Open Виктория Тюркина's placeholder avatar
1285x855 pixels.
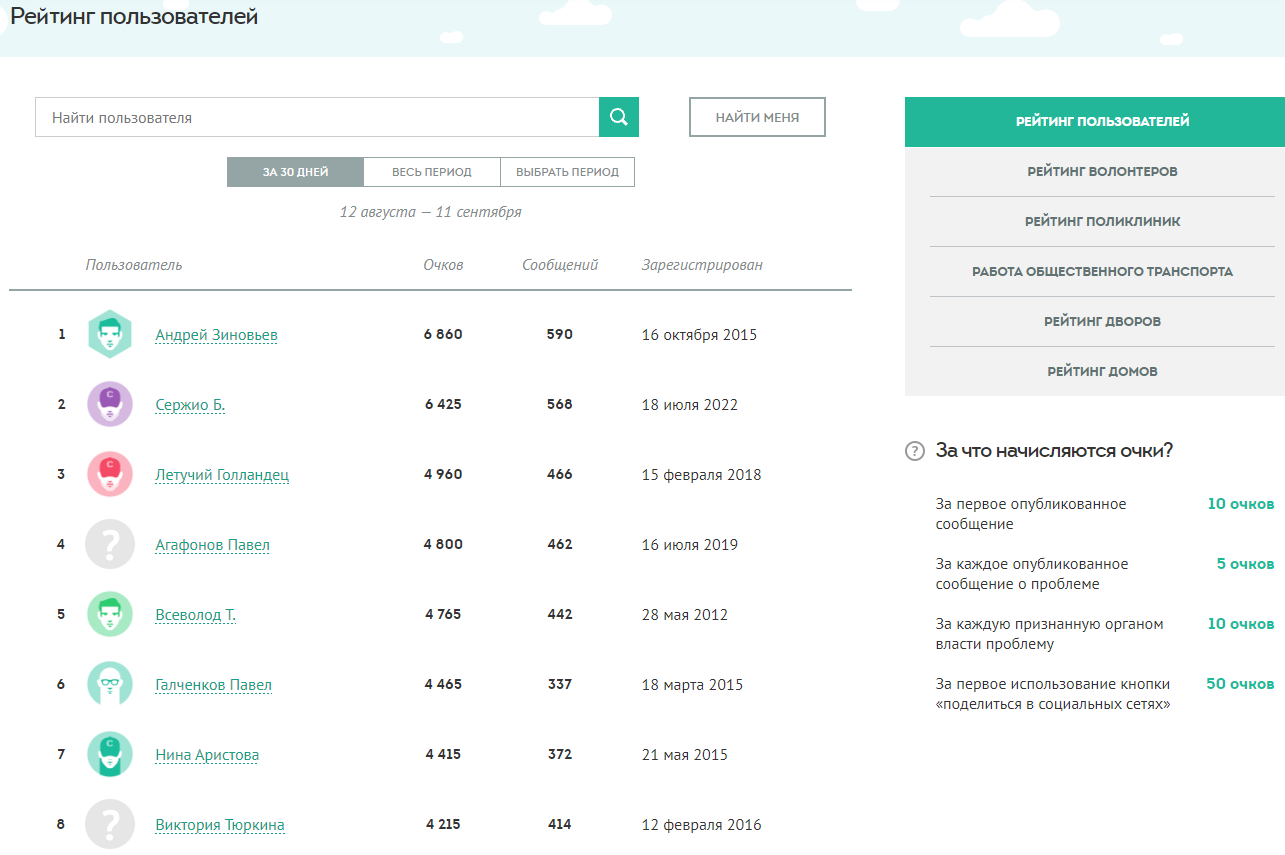click(110, 824)
